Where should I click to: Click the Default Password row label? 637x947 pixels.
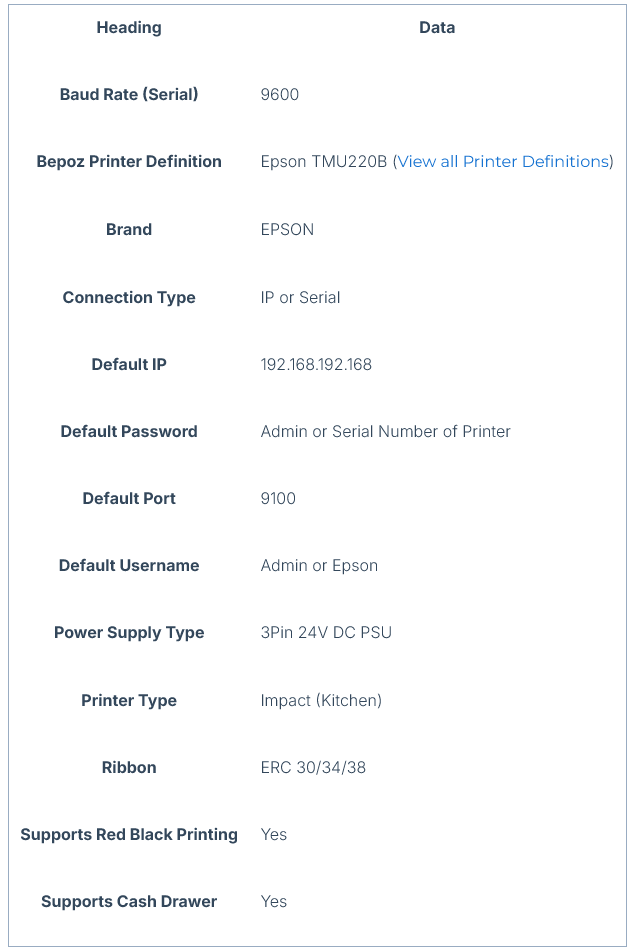point(129,431)
